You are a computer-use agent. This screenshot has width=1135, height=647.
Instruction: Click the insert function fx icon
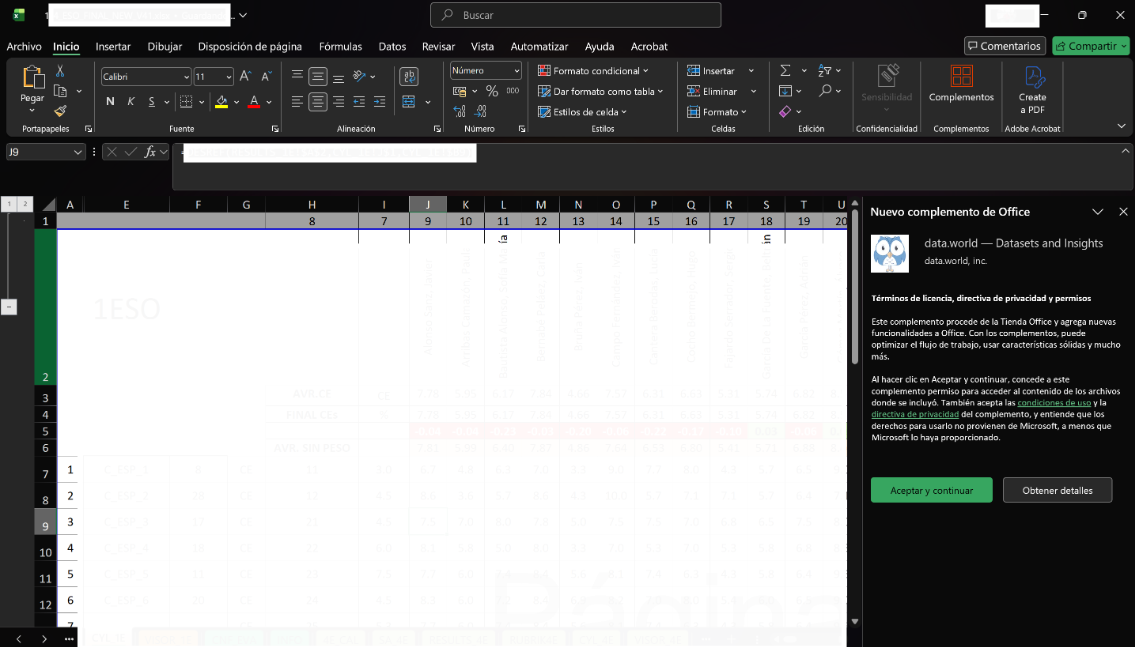click(150, 152)
